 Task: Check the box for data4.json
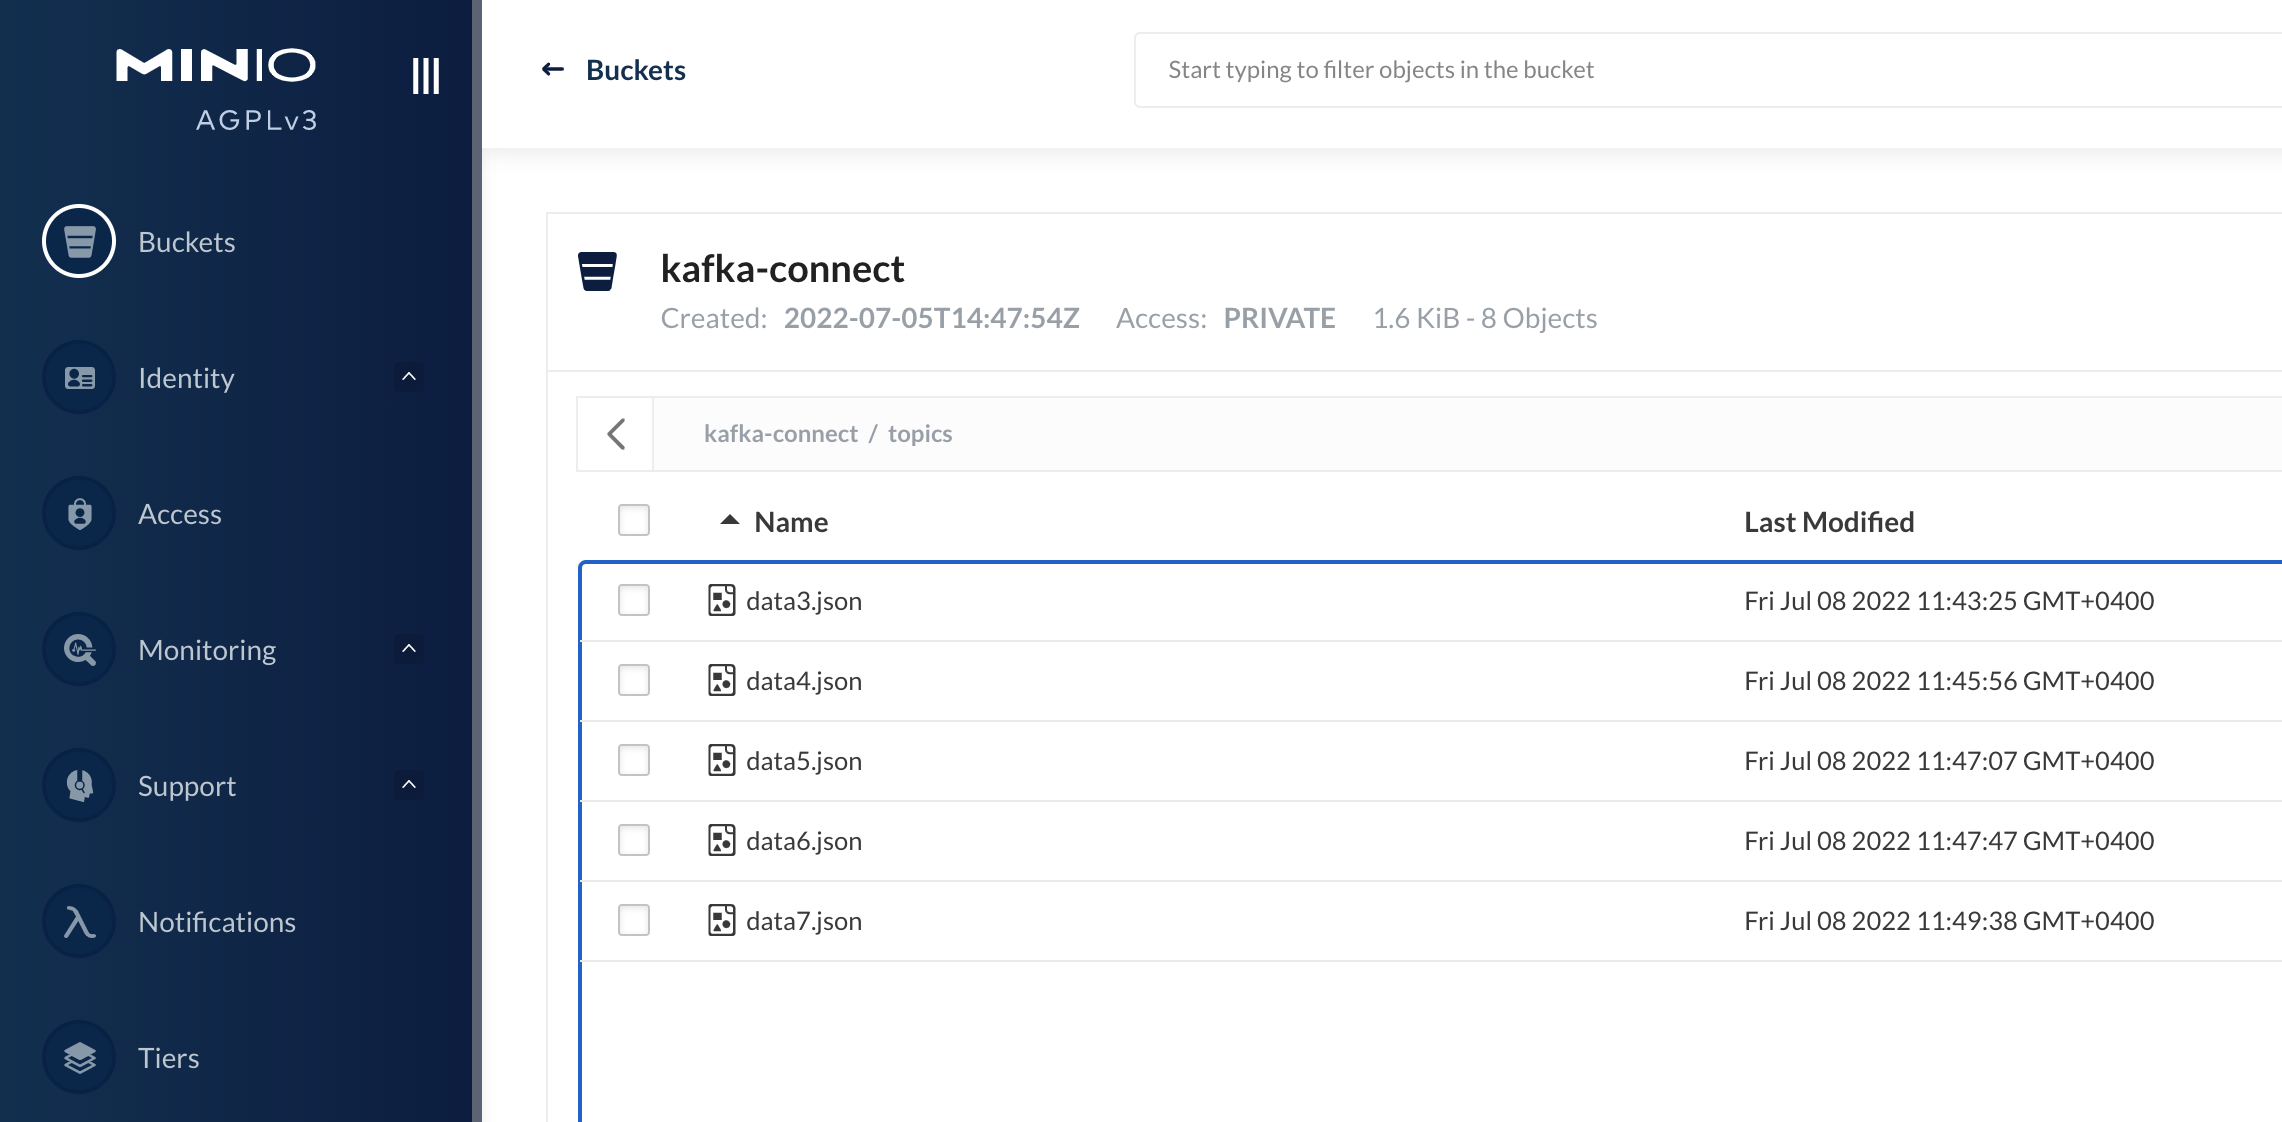[x=634, y=680]
